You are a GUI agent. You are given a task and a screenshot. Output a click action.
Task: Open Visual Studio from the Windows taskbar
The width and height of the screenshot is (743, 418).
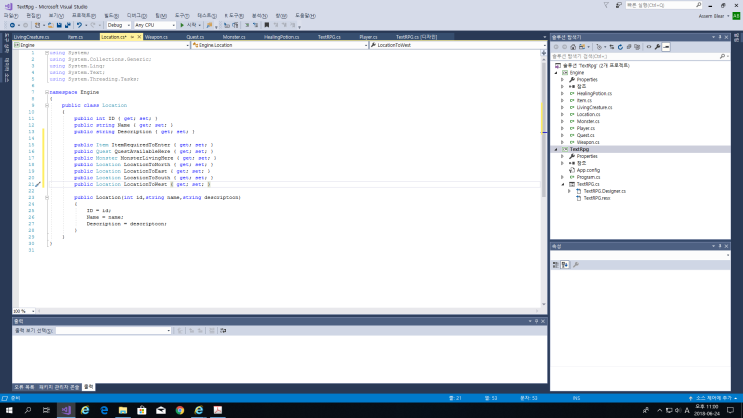[65, 410]
